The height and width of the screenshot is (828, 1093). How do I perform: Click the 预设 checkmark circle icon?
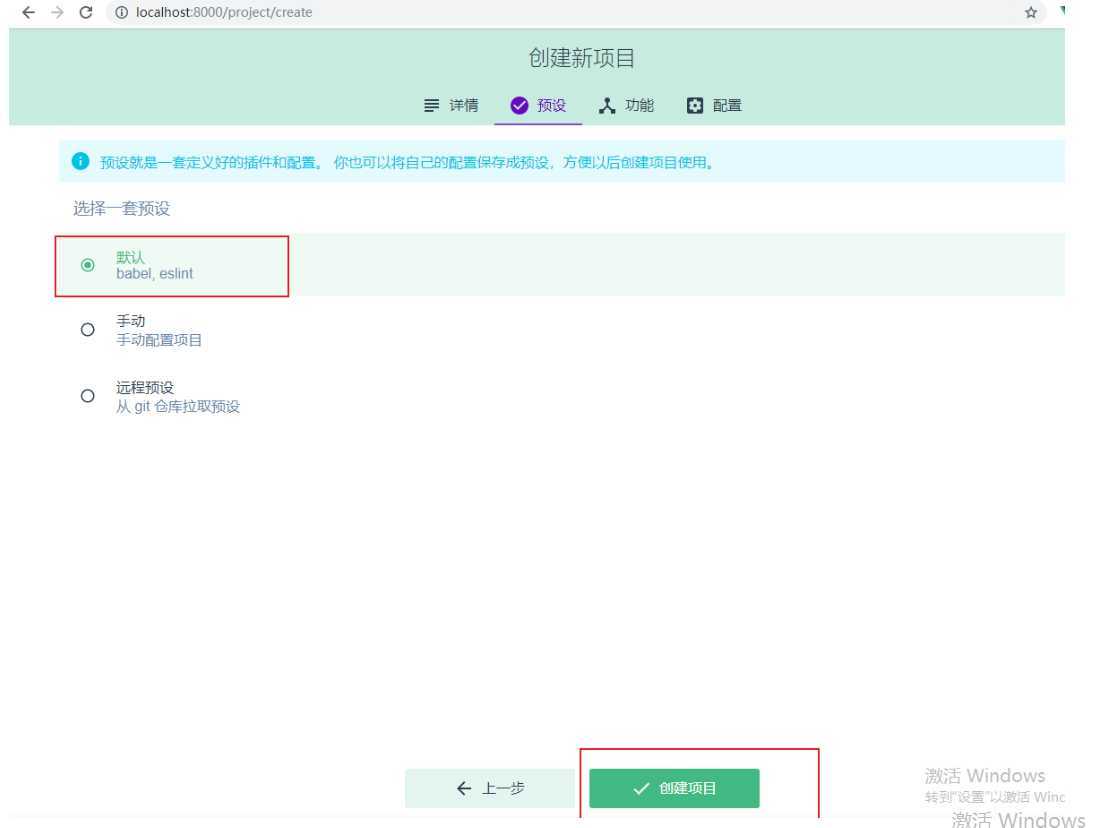(x=519, y=105)
